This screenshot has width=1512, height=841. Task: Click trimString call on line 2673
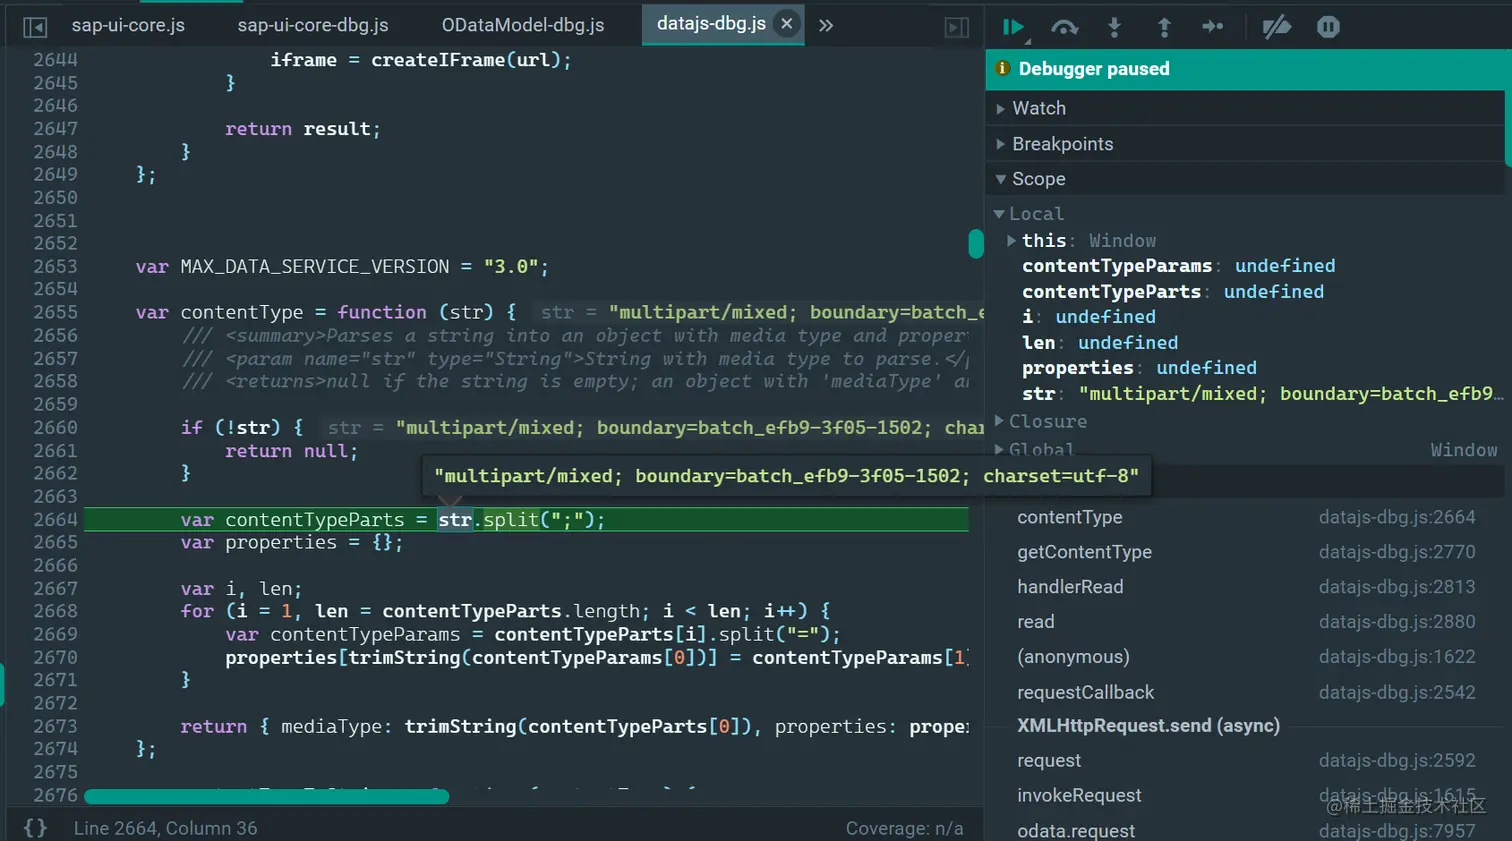tap(460, 727)
